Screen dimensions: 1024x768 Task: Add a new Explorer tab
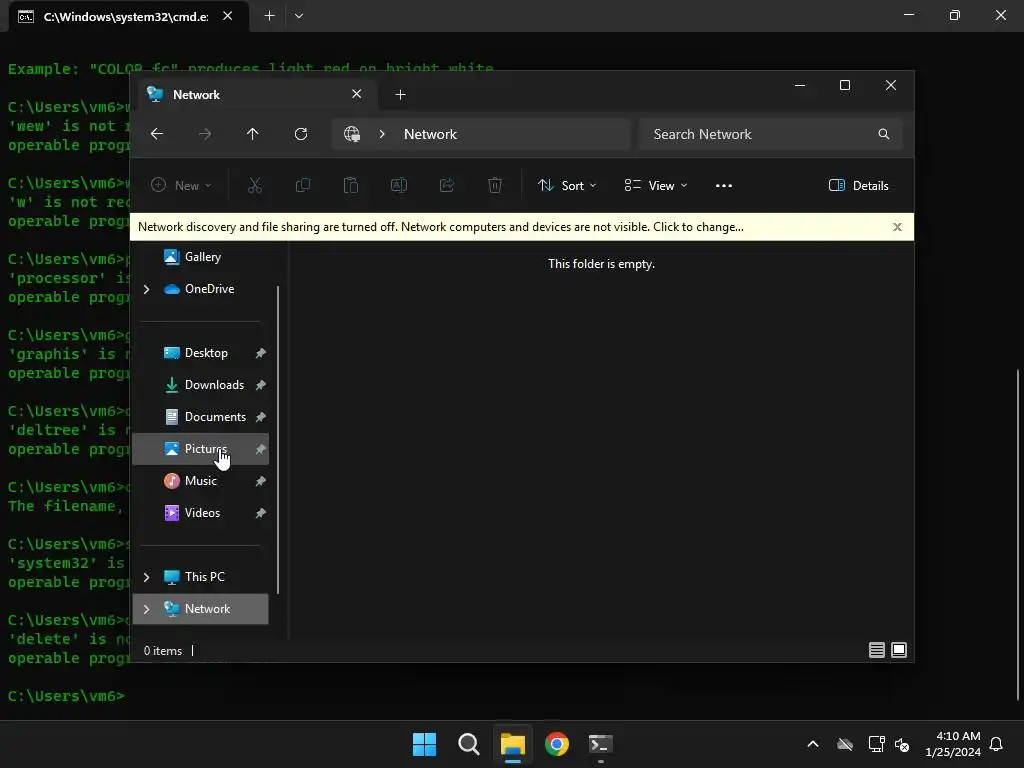pos(400,95)
